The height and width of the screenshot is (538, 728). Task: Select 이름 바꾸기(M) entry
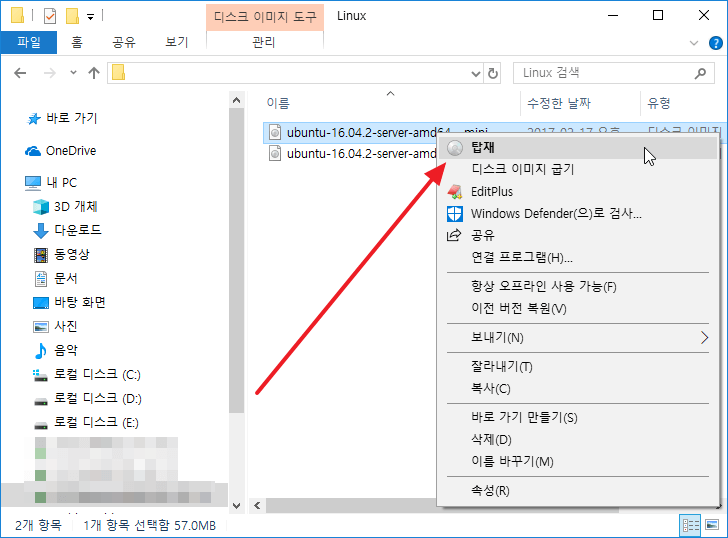(x=578, y=461)
